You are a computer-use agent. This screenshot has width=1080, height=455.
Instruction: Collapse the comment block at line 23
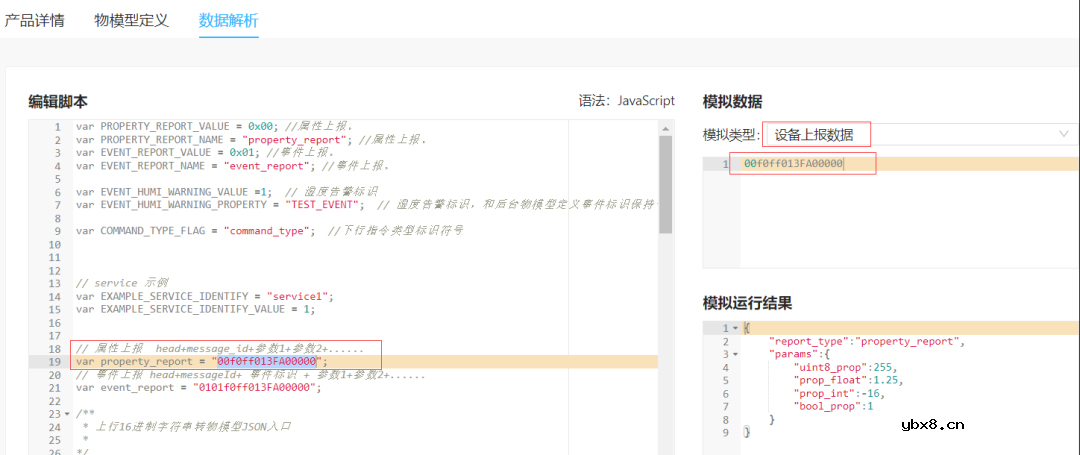pos(67,414)
